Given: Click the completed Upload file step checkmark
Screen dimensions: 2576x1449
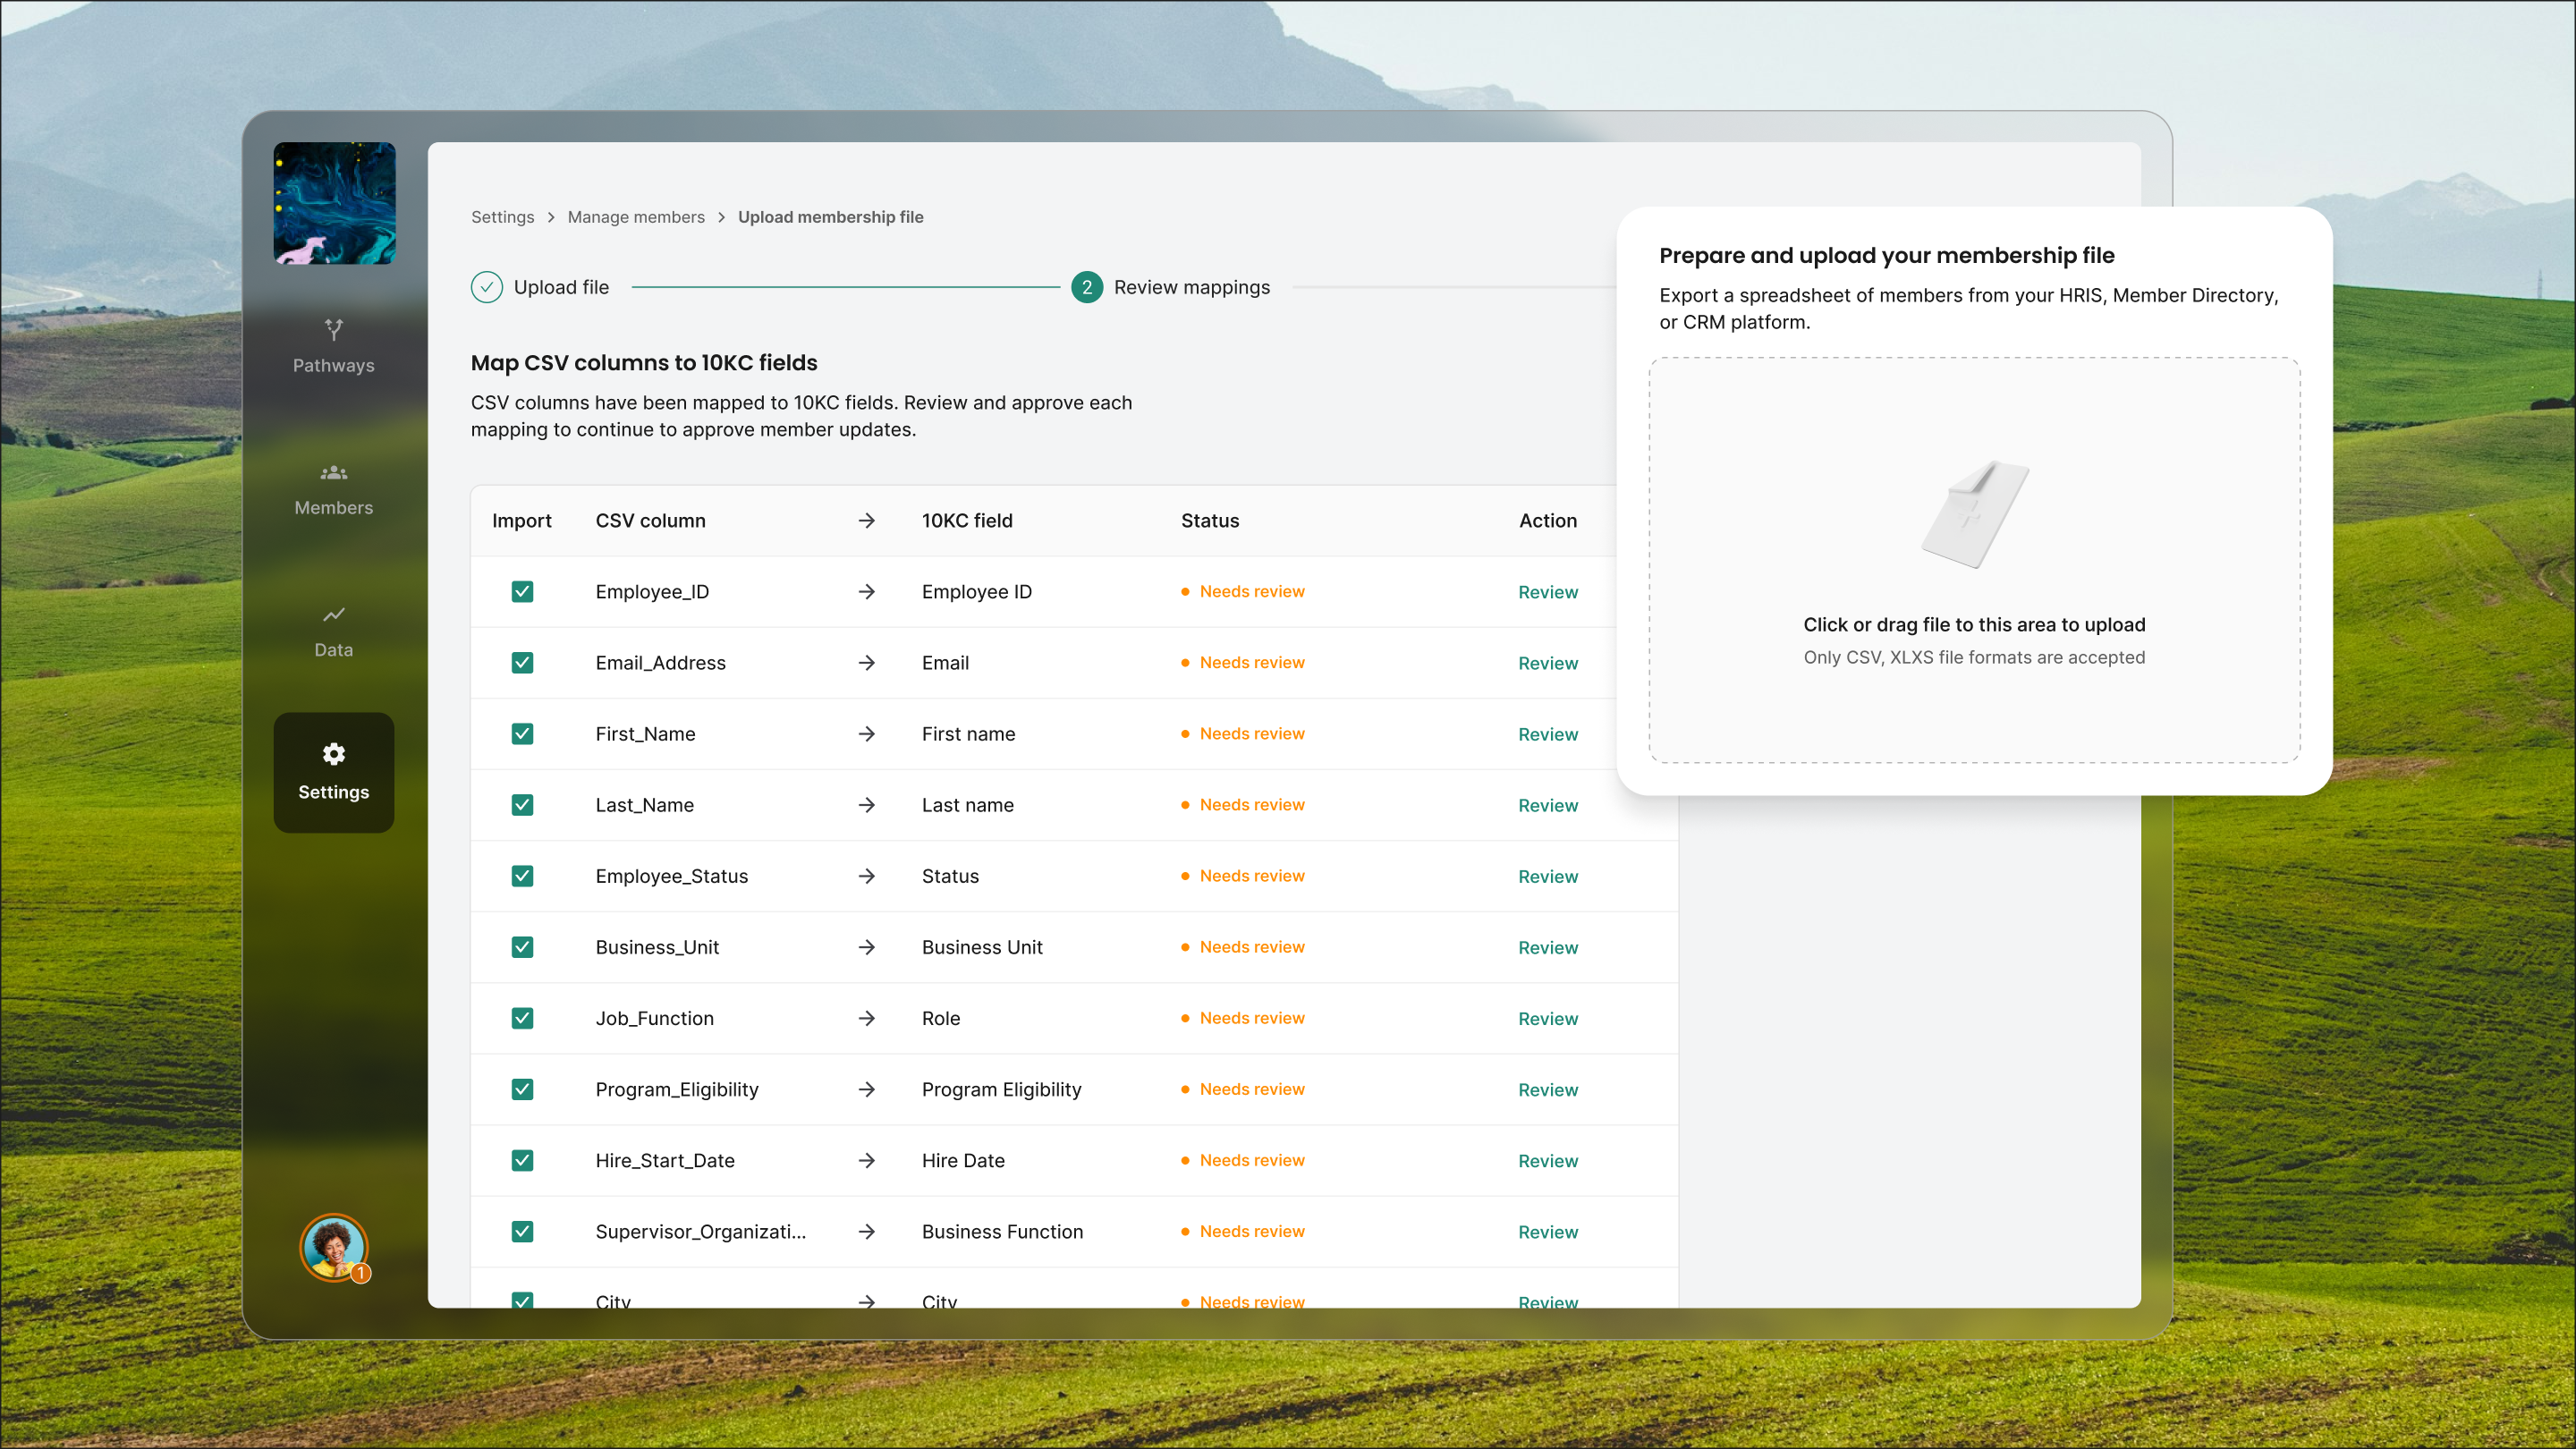Looking at the screenshot, I should point(487,287).
